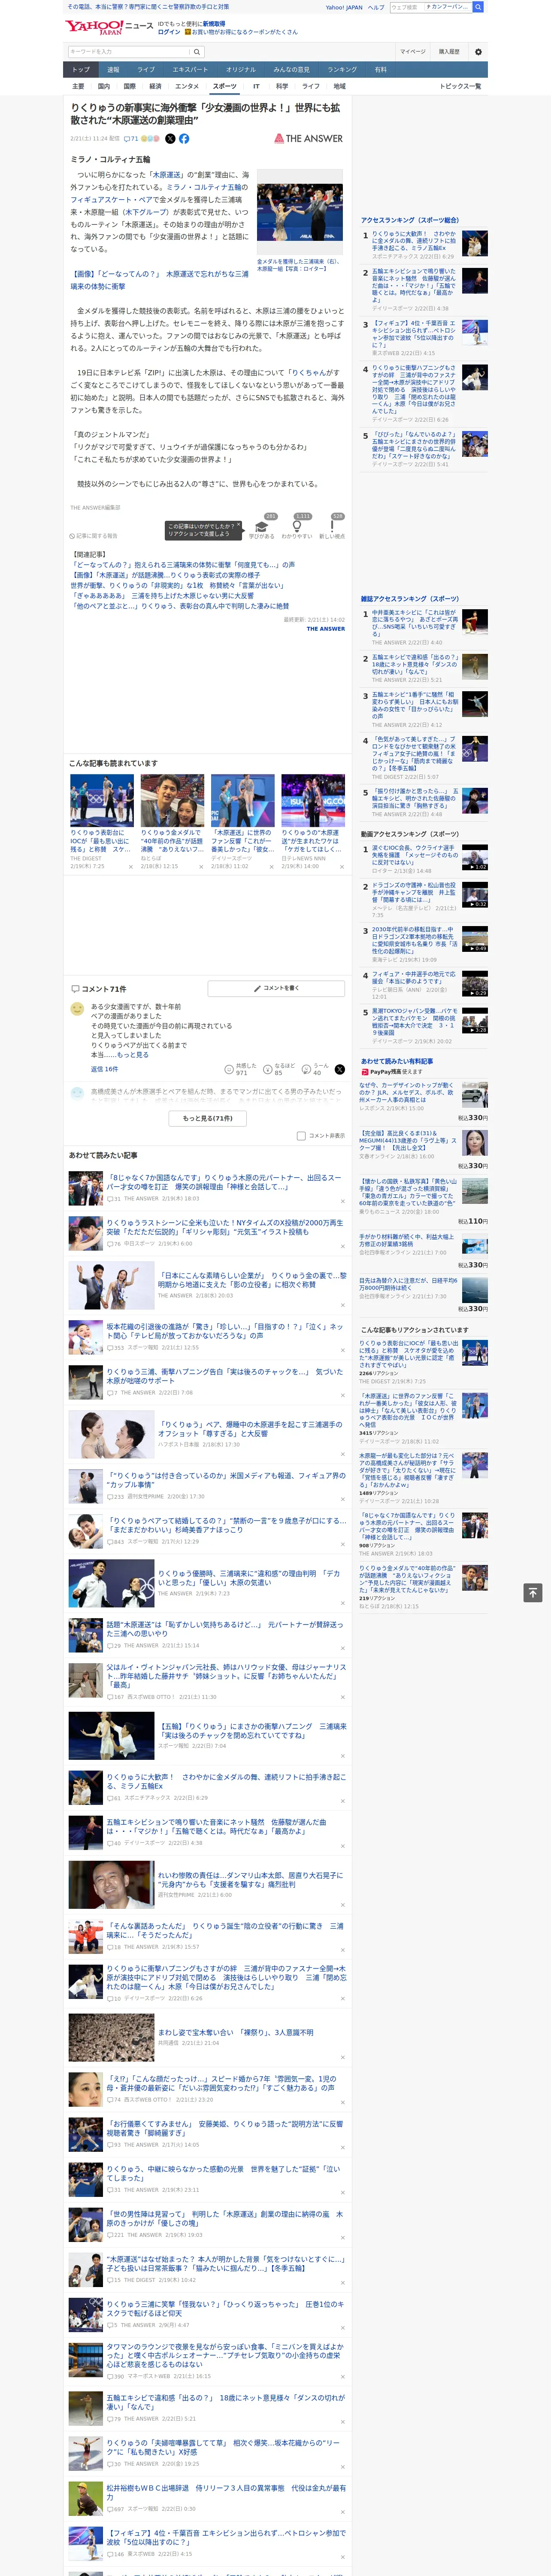Click the main article skating photo

pyautogui.click(x=300, y=213)
